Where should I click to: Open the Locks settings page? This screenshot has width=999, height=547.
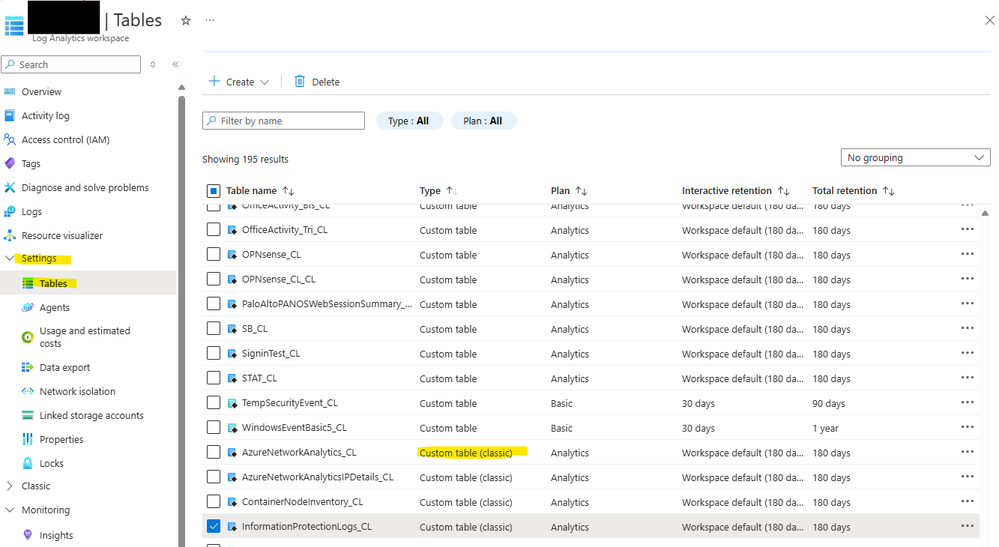pyautogui.click(x=51, y=464)
